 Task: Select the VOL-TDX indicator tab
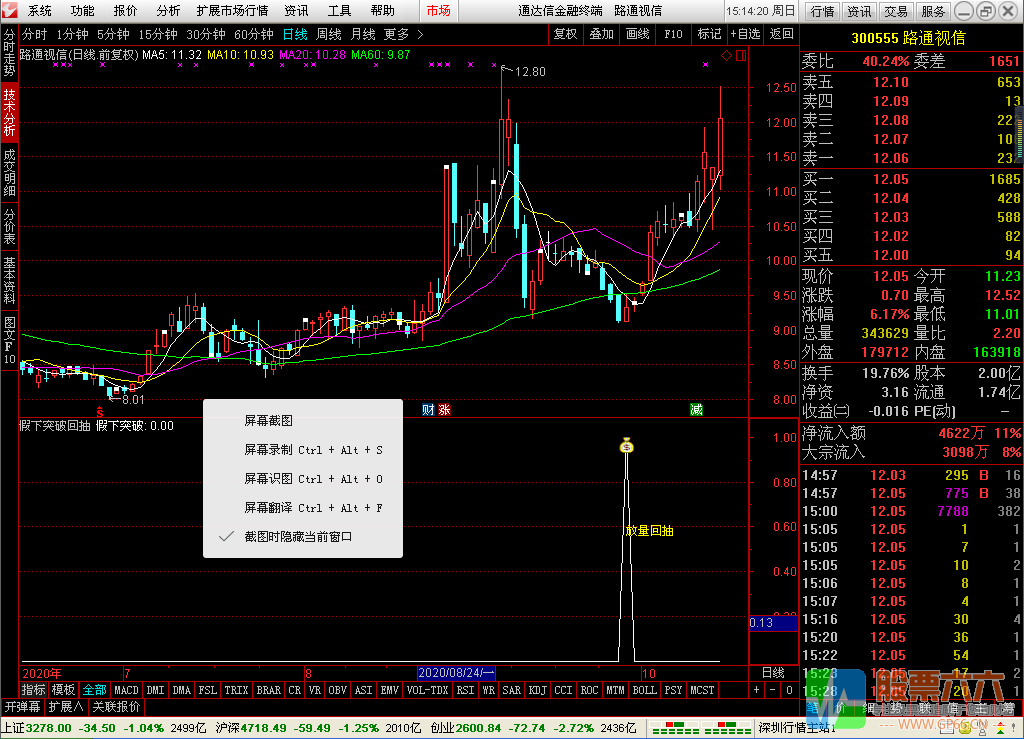(x=427, y=689)
